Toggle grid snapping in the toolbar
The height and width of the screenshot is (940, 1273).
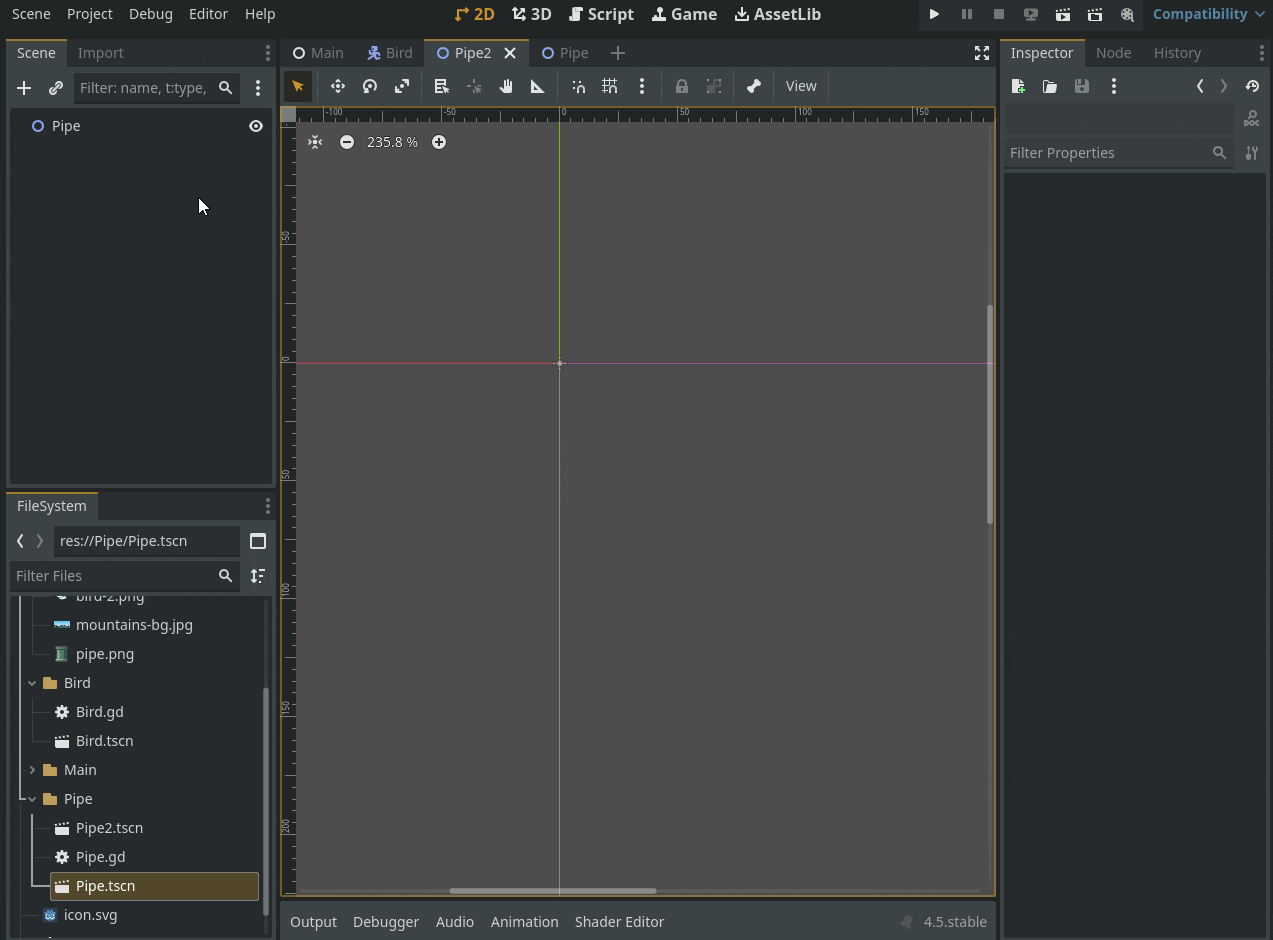pyautogui.click(x=610, y=86)
